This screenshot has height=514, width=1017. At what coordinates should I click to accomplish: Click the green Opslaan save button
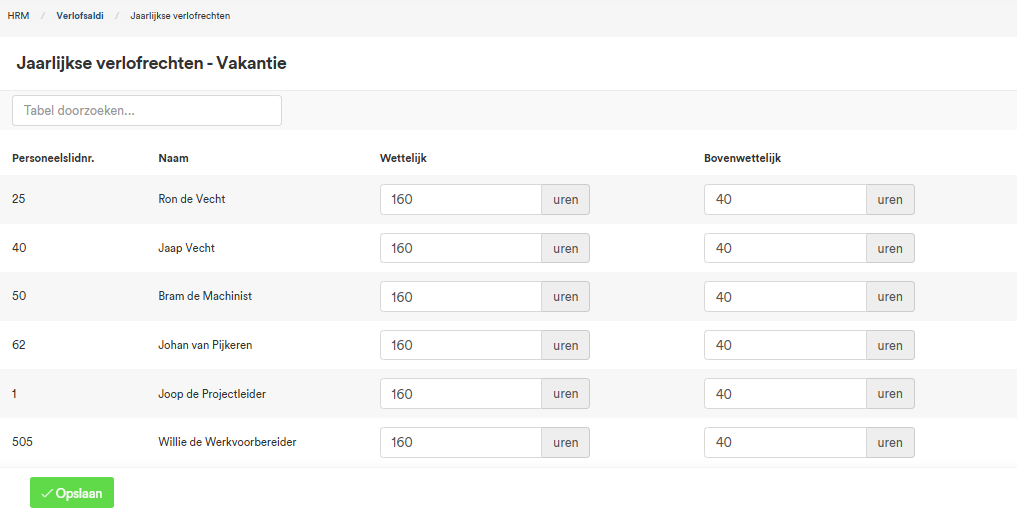pyautogui.click(x=72, y=493)
